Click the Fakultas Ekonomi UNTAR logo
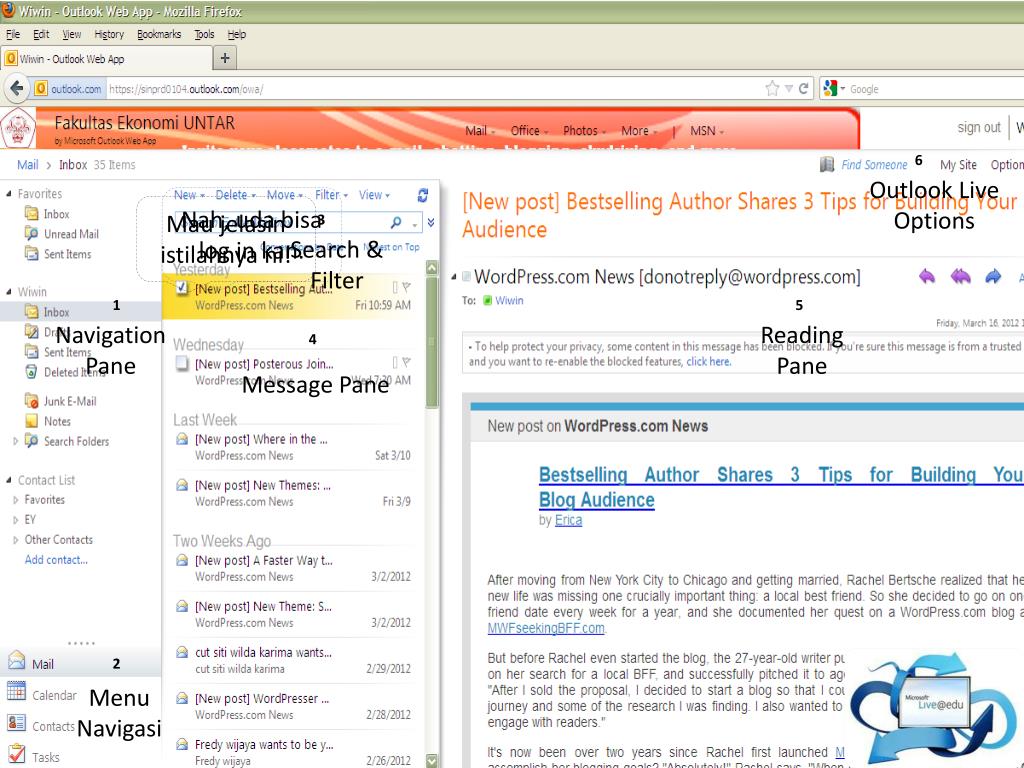The image size is (1024, 768). tap(18, 128)
